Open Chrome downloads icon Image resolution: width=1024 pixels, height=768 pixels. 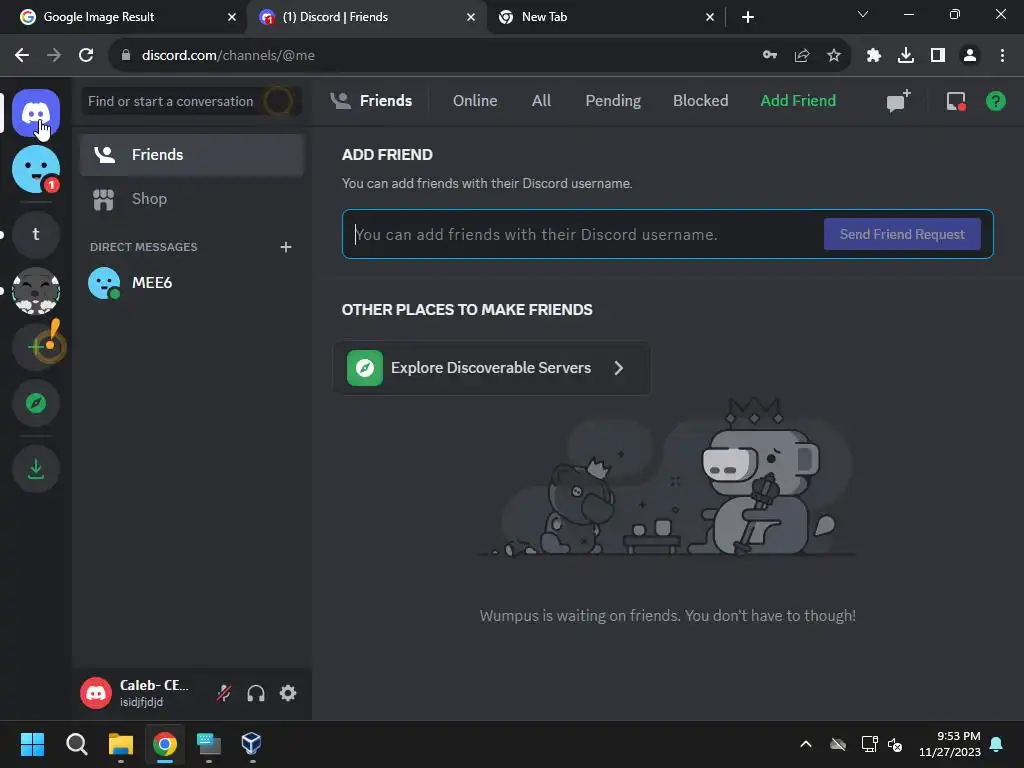point(906,56)
